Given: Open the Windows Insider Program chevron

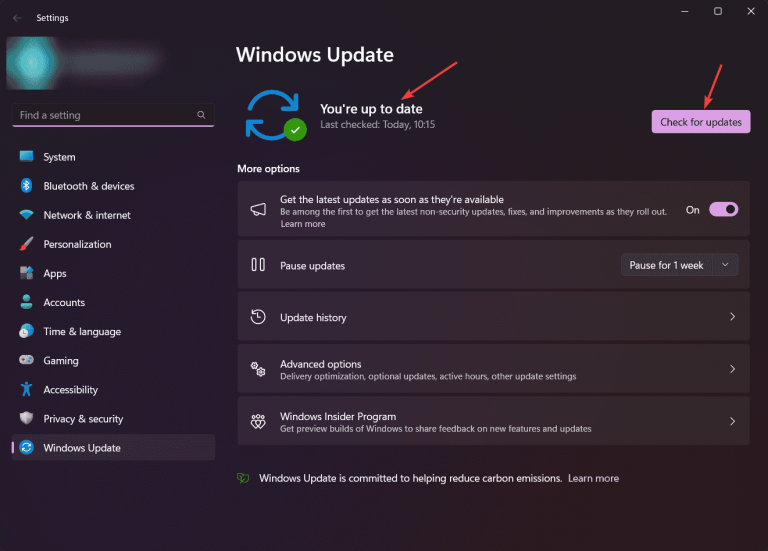Looking at the screenshot, I should [x=732, y=422].
